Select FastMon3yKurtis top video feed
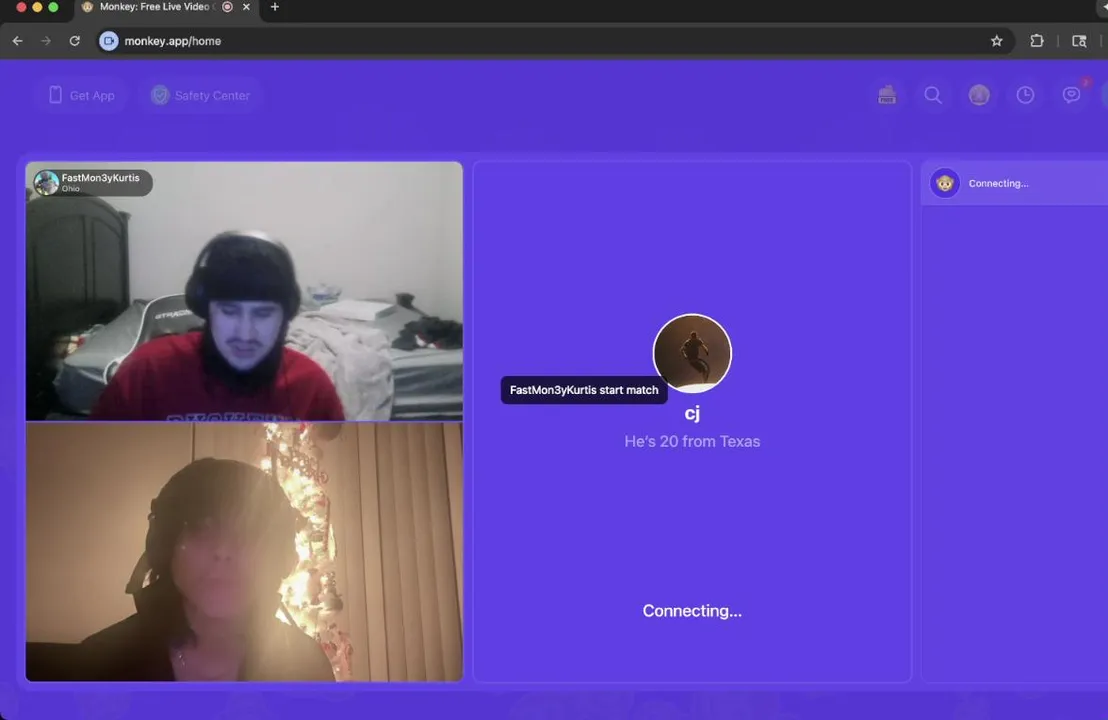The image size is (1108, 720). click(244, 291)
